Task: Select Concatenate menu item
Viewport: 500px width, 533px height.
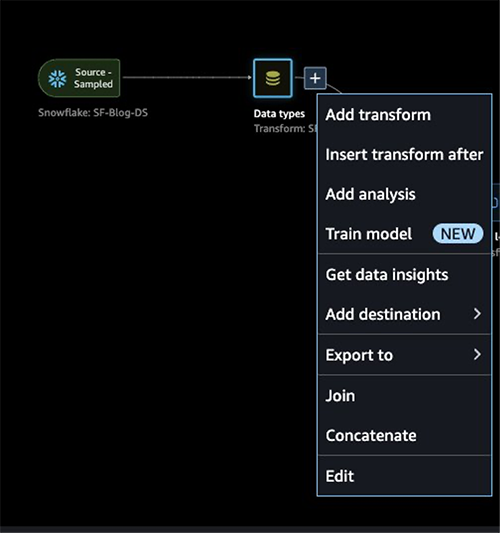Action: [x=404, y=435]
